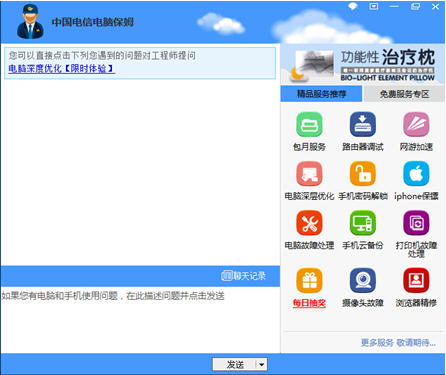Open the 电脑深层优化 optimization icon

309,174
